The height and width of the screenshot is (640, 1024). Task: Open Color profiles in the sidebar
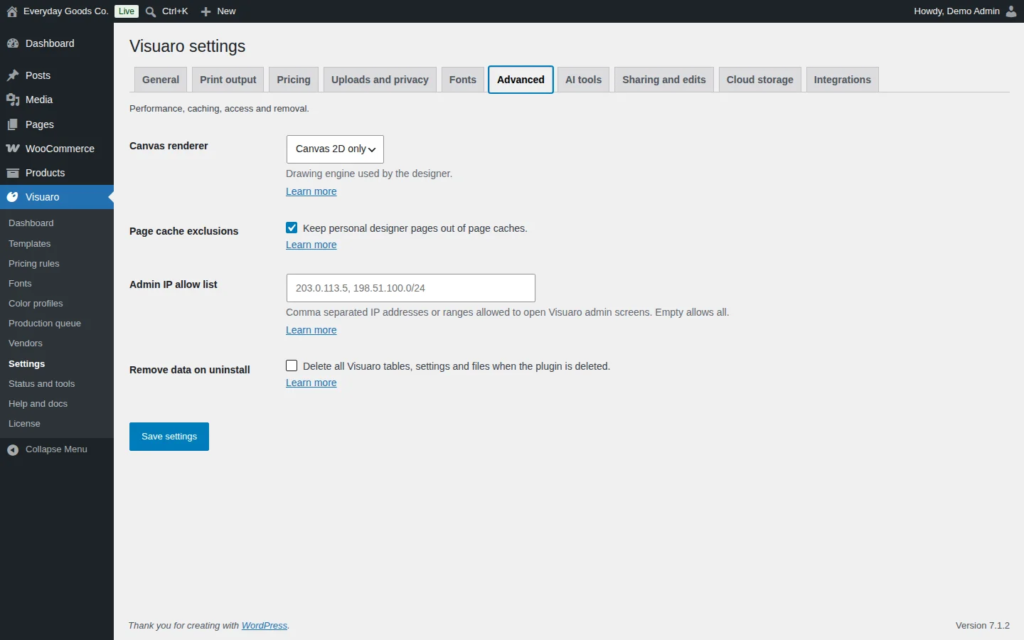(36, 303)
